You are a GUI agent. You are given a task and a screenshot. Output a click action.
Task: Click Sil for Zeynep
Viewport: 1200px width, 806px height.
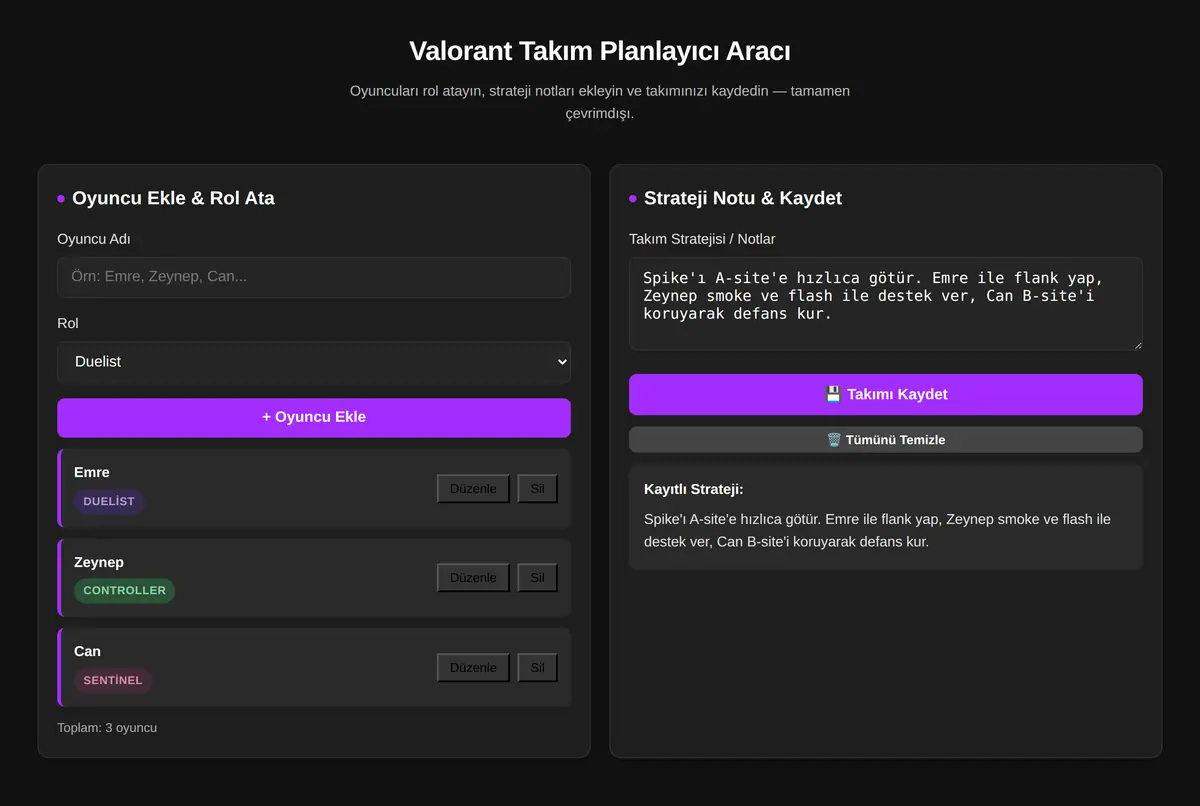coord(537,577)
